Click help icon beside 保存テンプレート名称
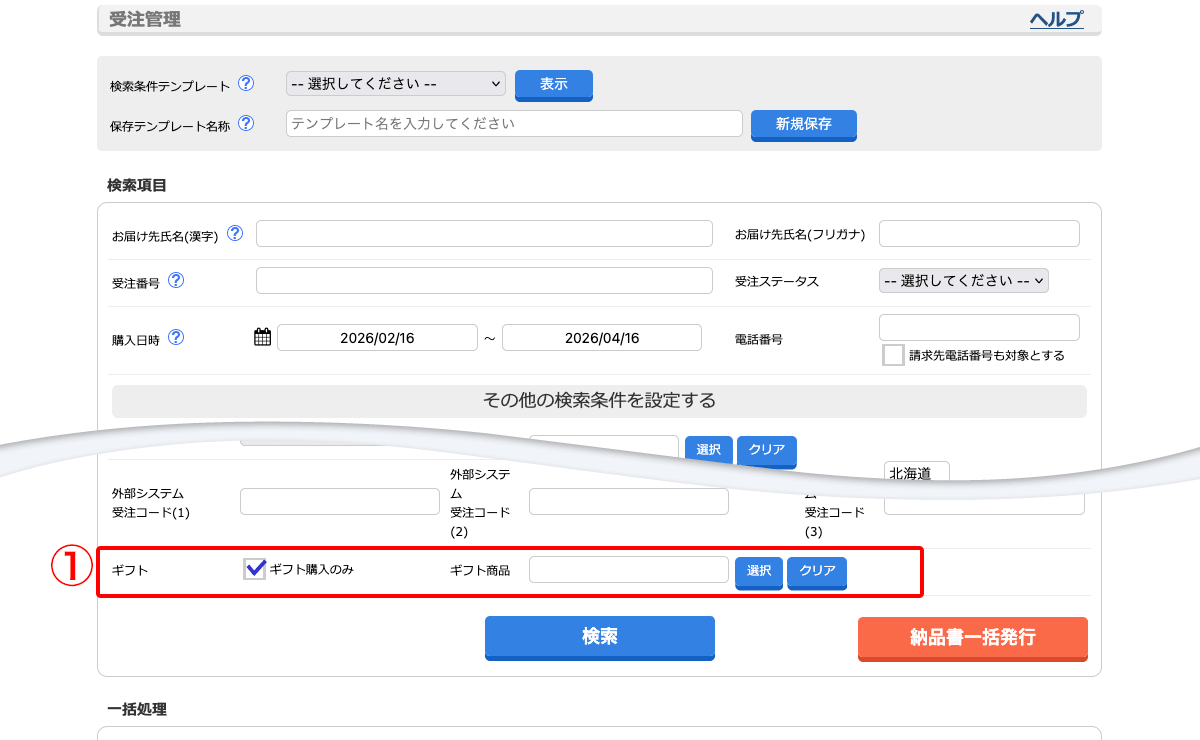The width and height of the screenshot is (1200, 740). (x=246, y=124)
